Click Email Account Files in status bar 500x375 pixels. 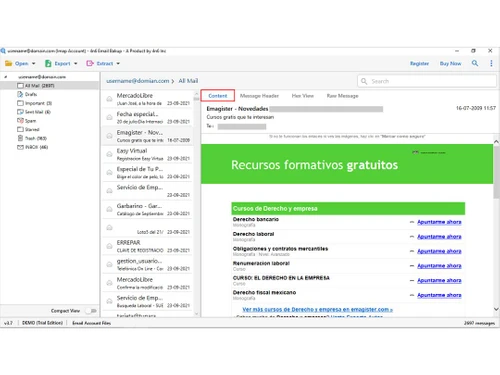pos(92,323)
